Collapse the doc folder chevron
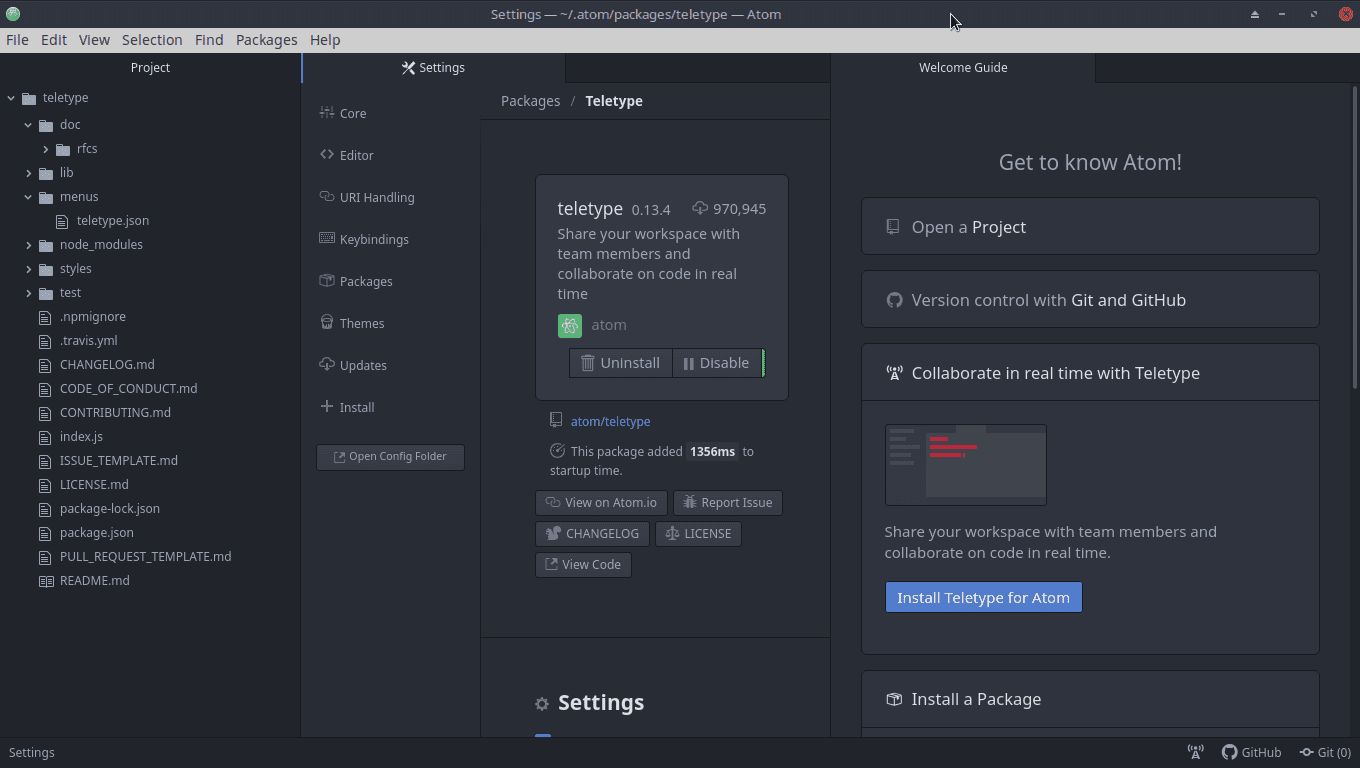 [x=28, y=125]
